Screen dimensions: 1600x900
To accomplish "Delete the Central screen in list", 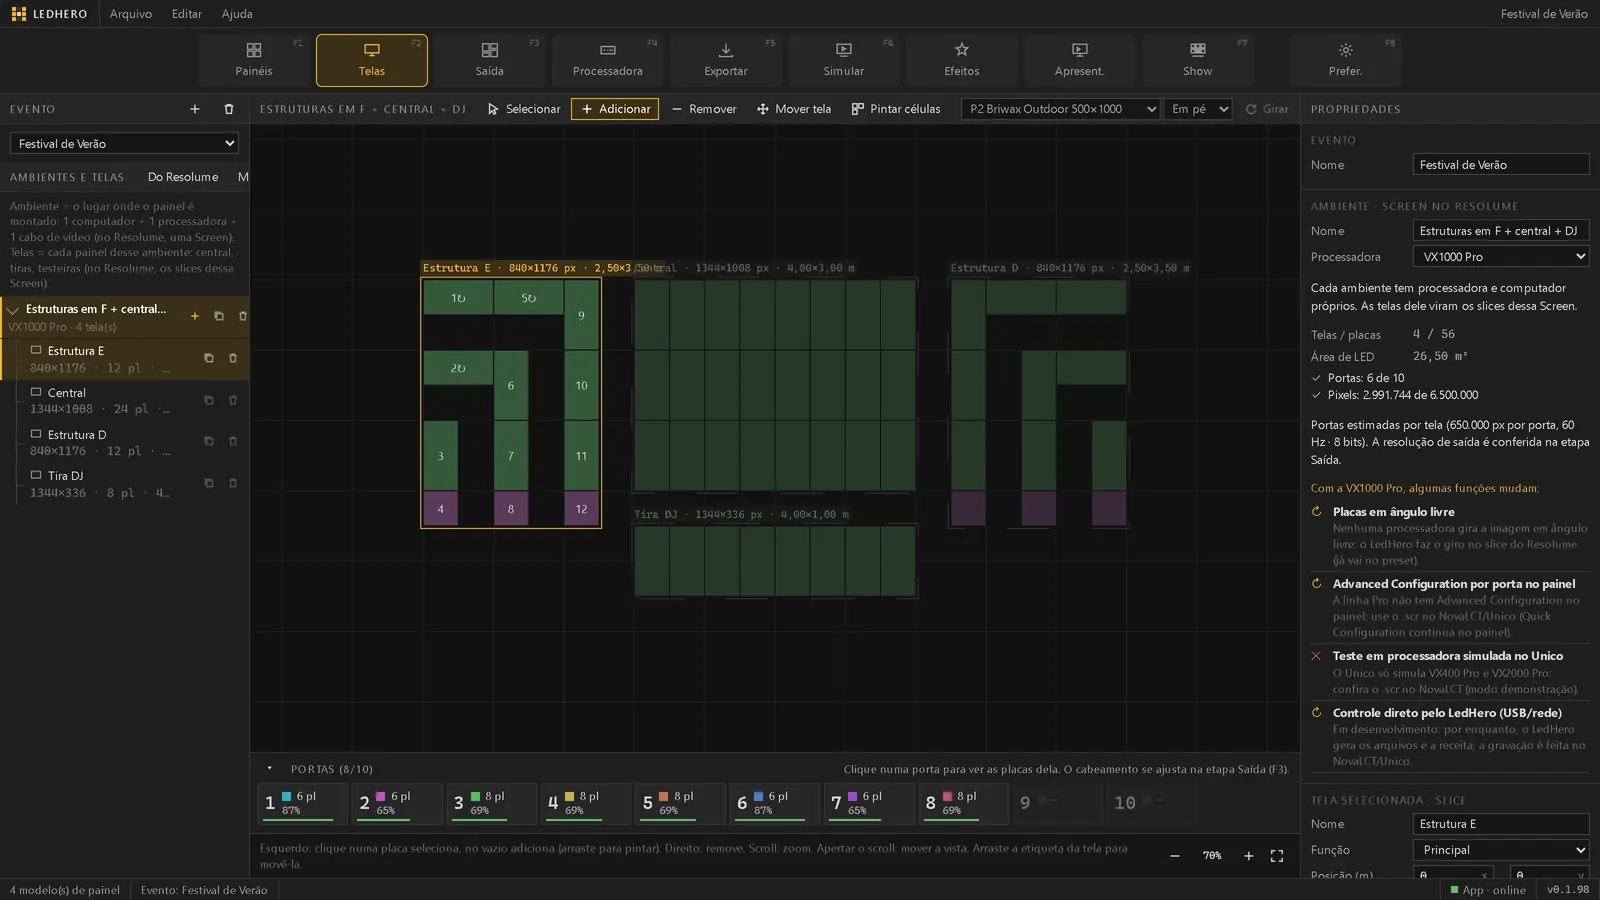I will point(233,400).
